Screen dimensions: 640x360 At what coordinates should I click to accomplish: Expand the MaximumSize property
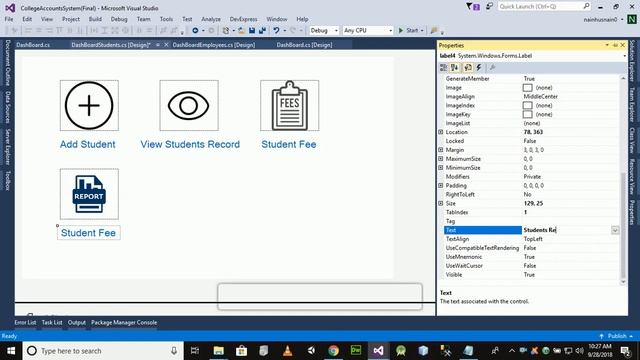pyautogui.click(x=441, y=159)
